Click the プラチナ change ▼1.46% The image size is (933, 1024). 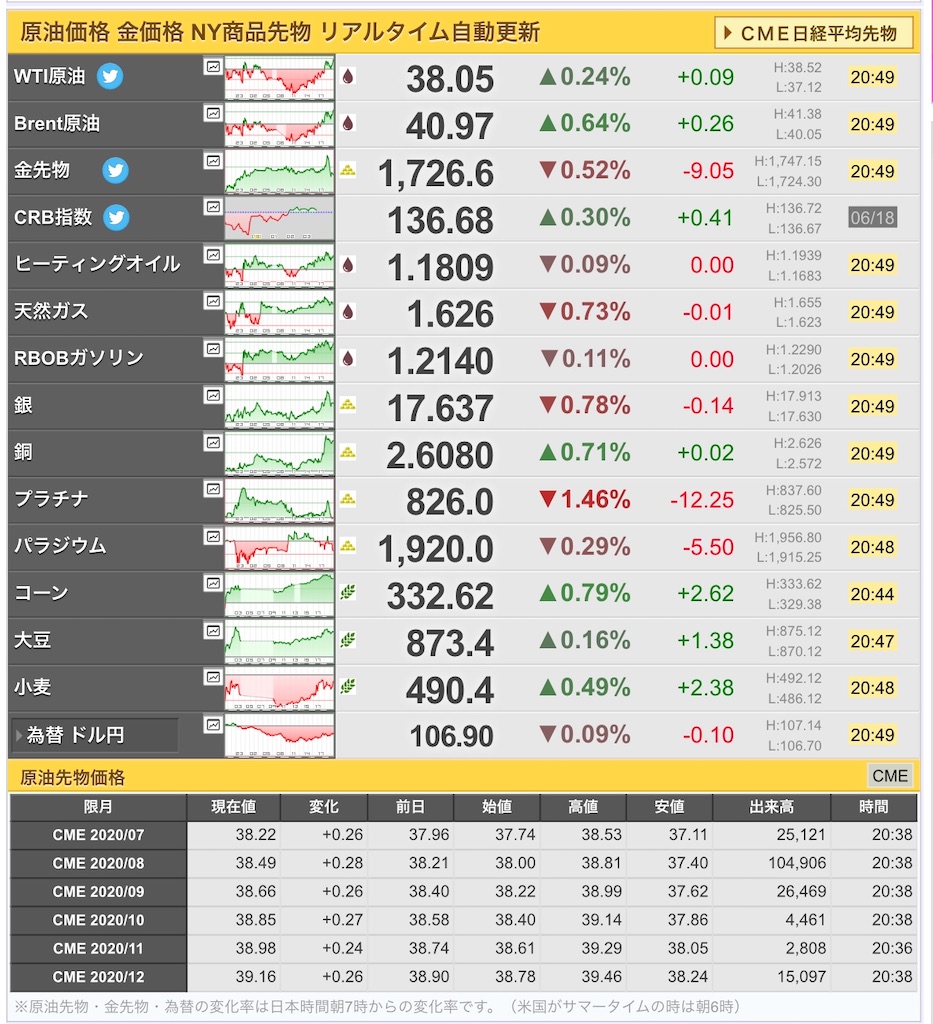tap(585, 500)
